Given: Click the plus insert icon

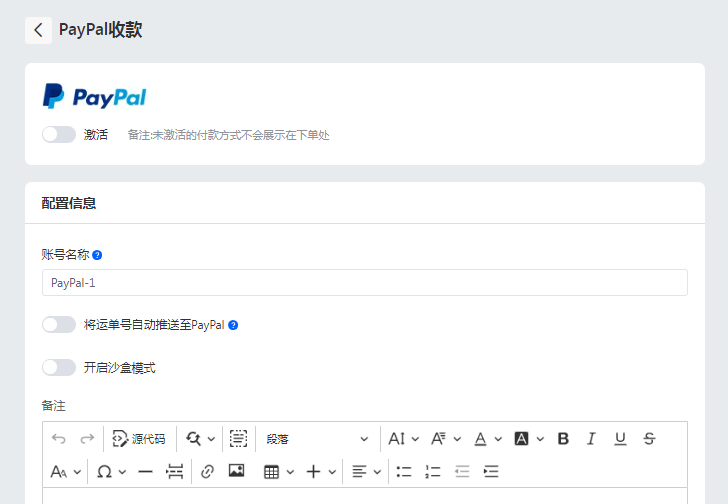Looking at the screenshot, I should (x=313, y=472).
